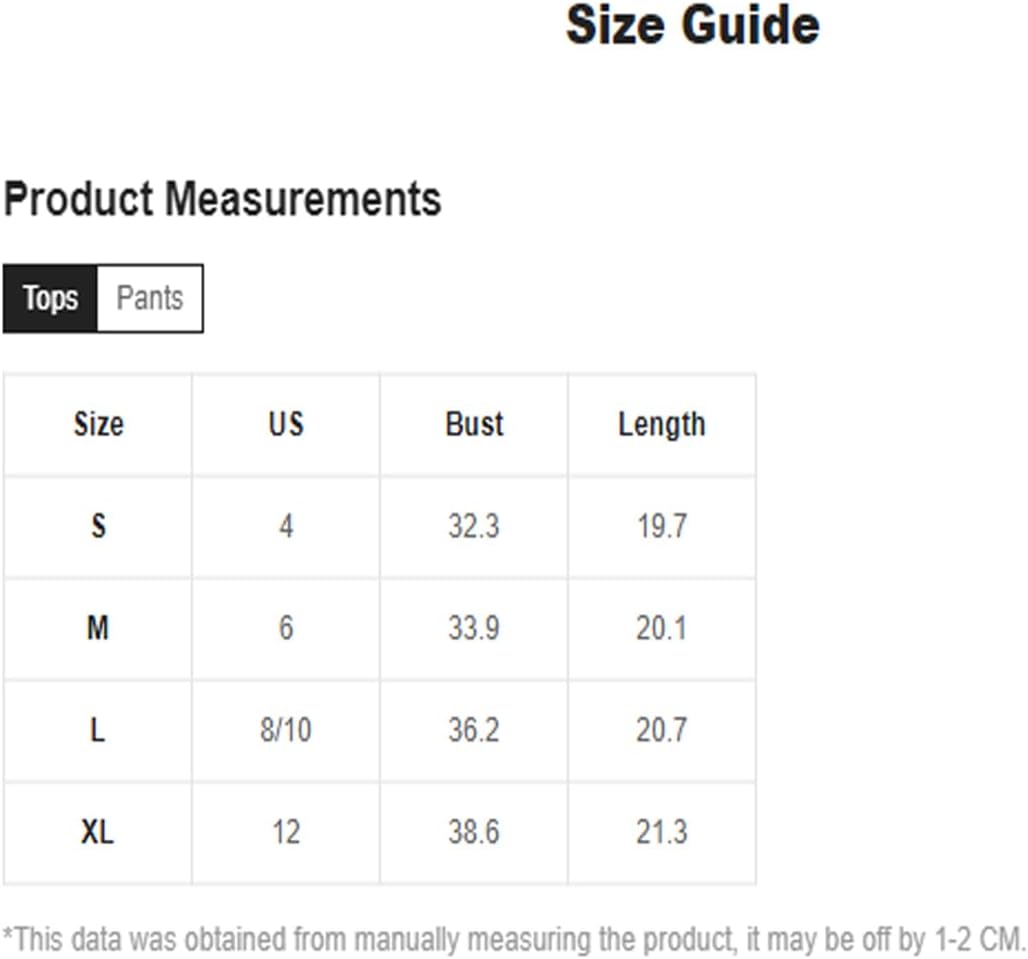Click the Product Measurements heading
Image resolution: width=1028 pixels, height=959 pixels.
tap(222, 199)
